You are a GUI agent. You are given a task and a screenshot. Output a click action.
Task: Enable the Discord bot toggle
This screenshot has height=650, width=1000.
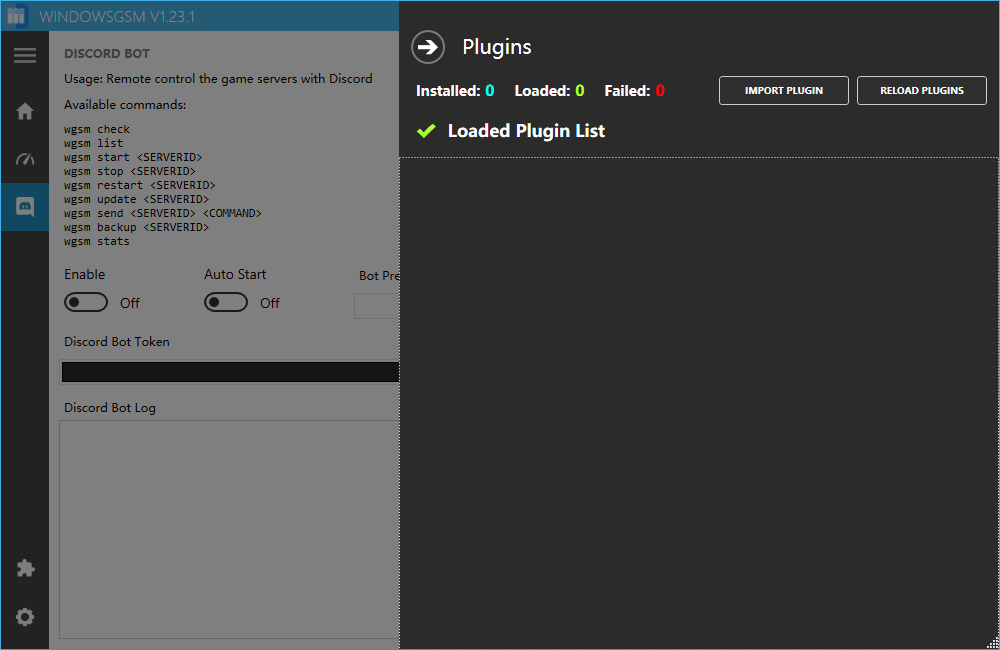(85, 302)
